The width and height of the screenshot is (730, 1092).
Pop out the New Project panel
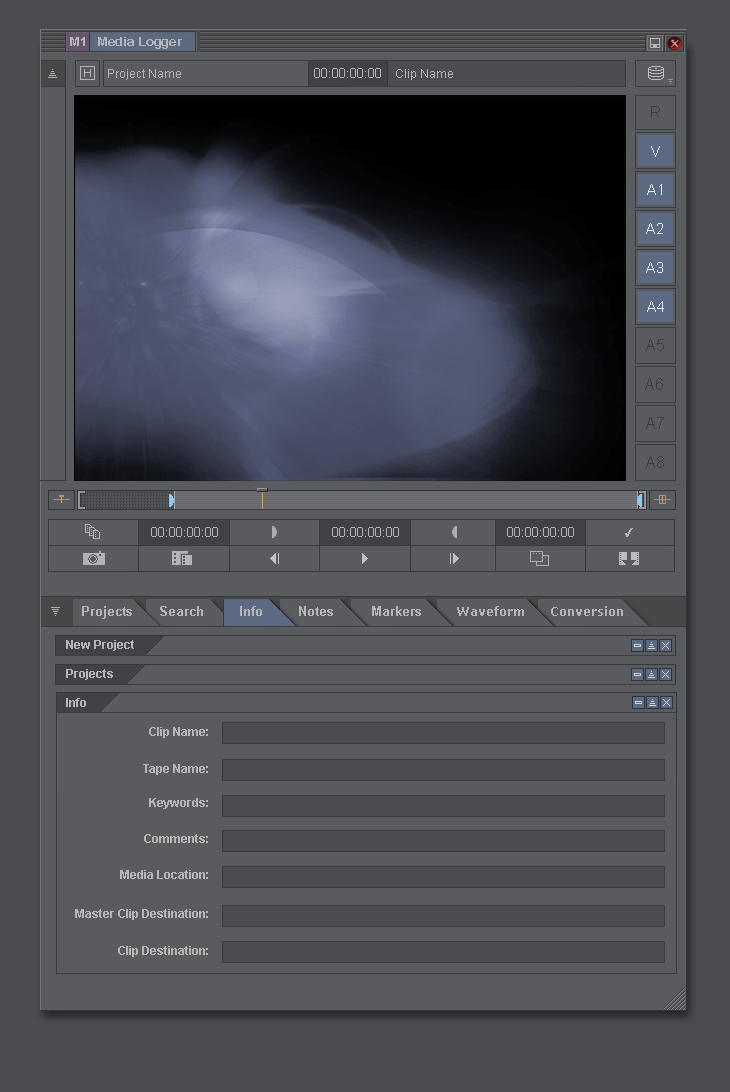point(651,646)
